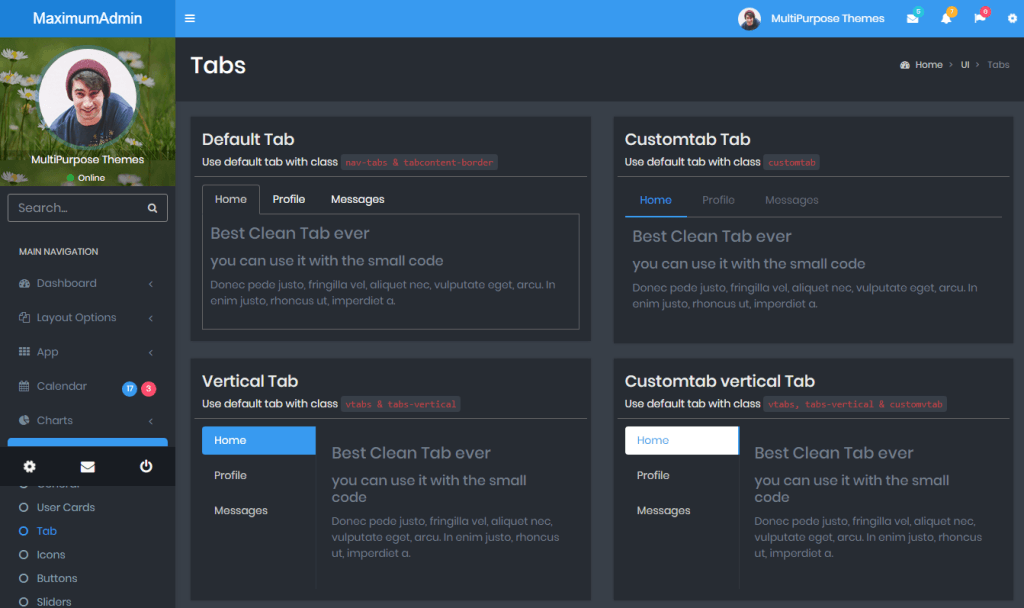Open User Cards sidebar link
Viewport: 1024px width, 608px height.
66,507
